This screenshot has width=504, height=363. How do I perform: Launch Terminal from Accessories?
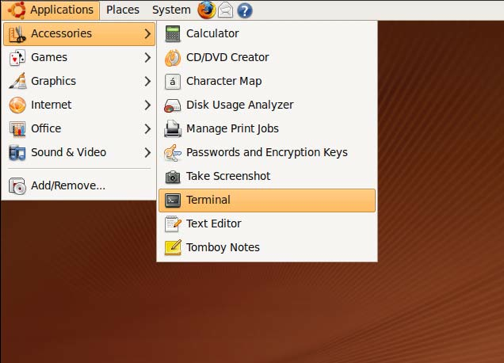click(267, 200)
